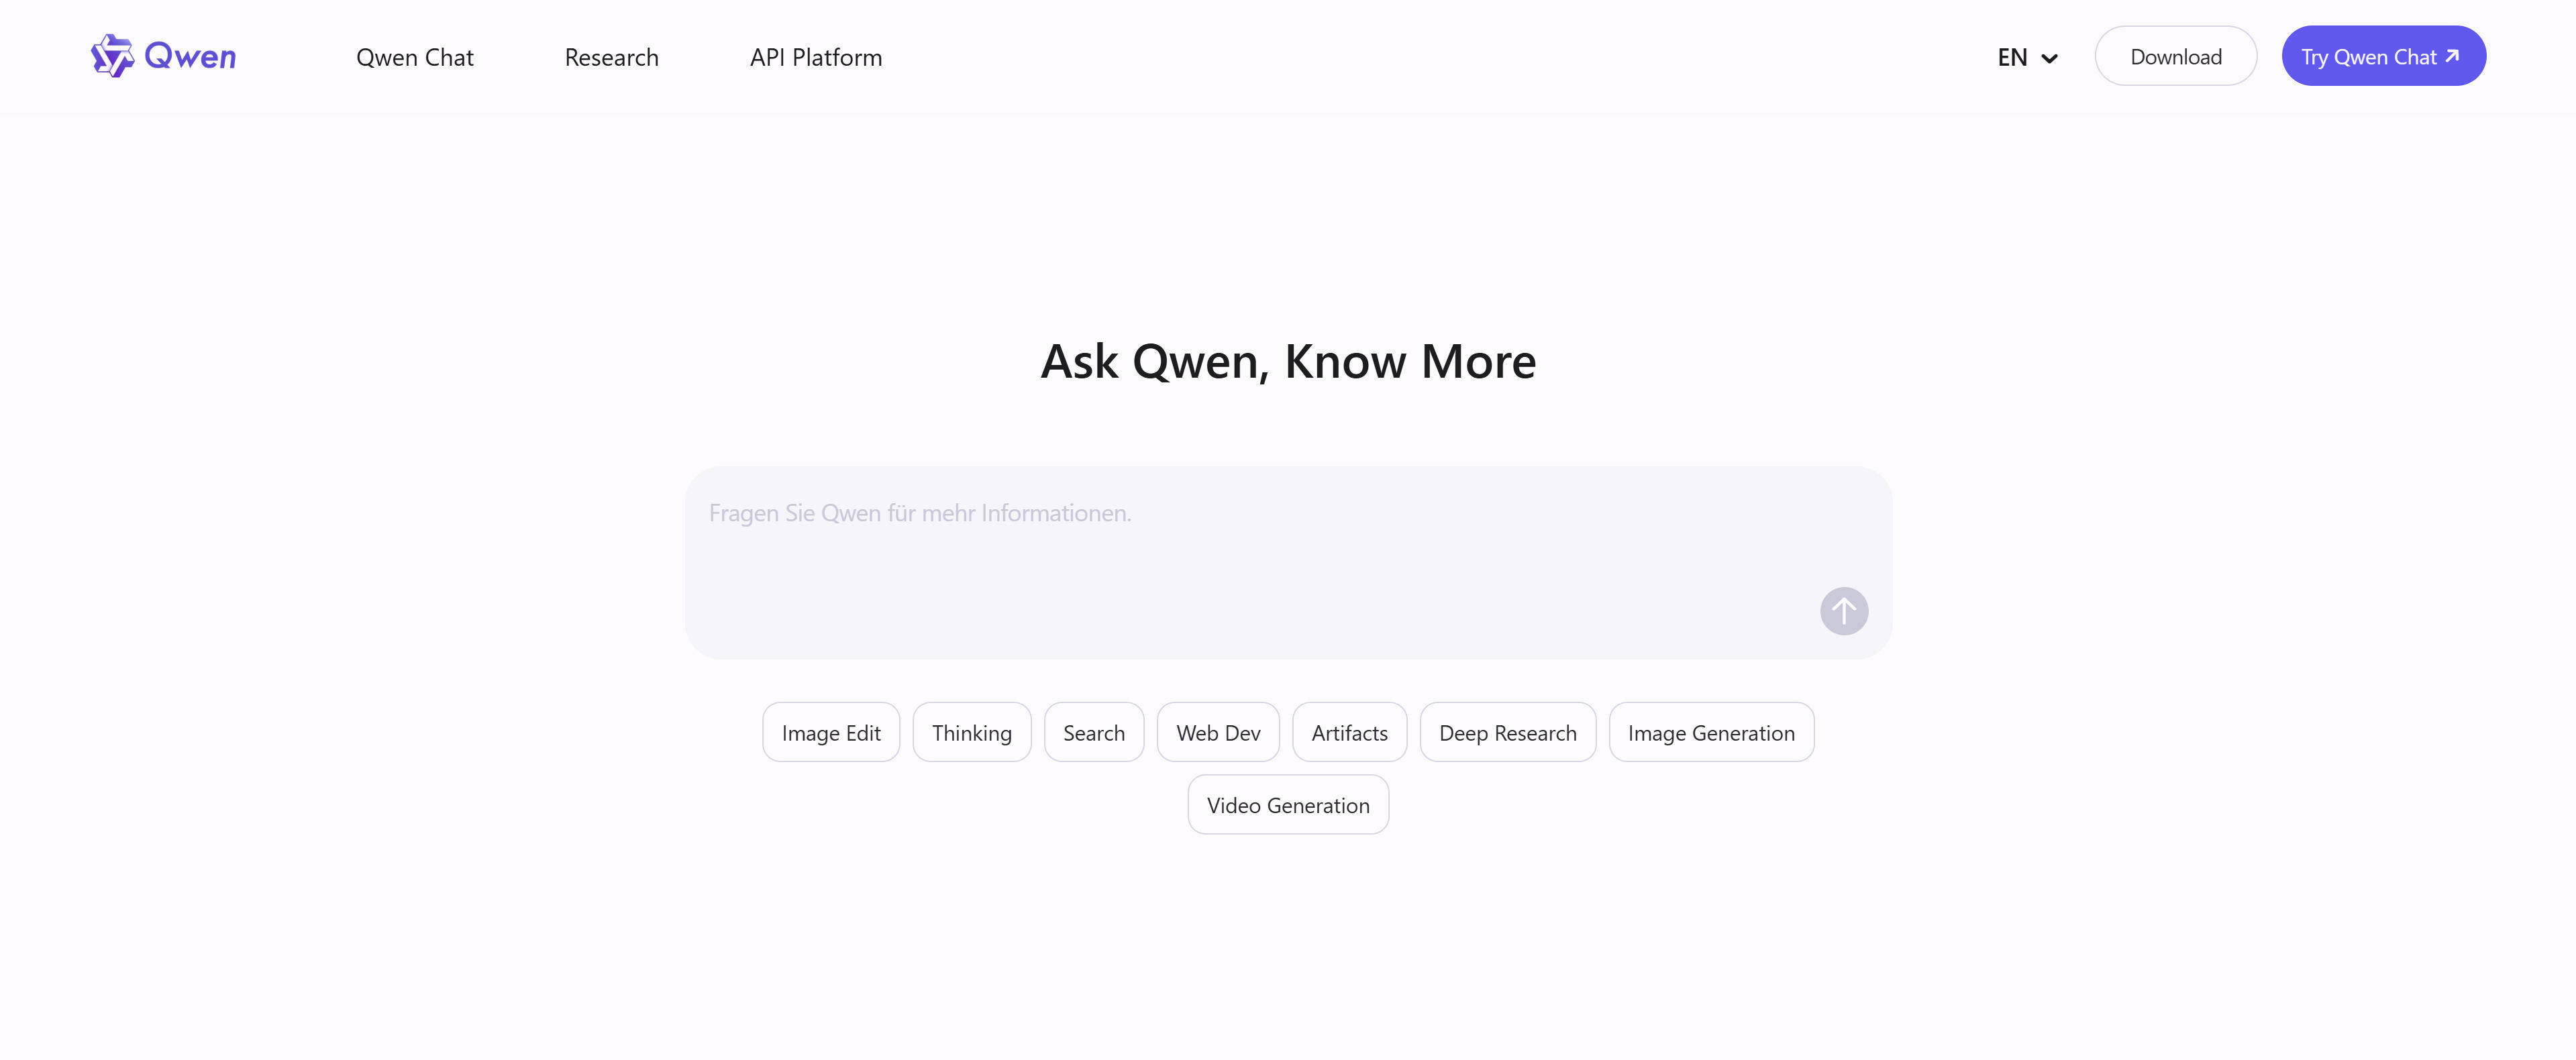Click the Try Qwen Chat button
This screenshot has width=2576, height=1060.
[2383, 56]
